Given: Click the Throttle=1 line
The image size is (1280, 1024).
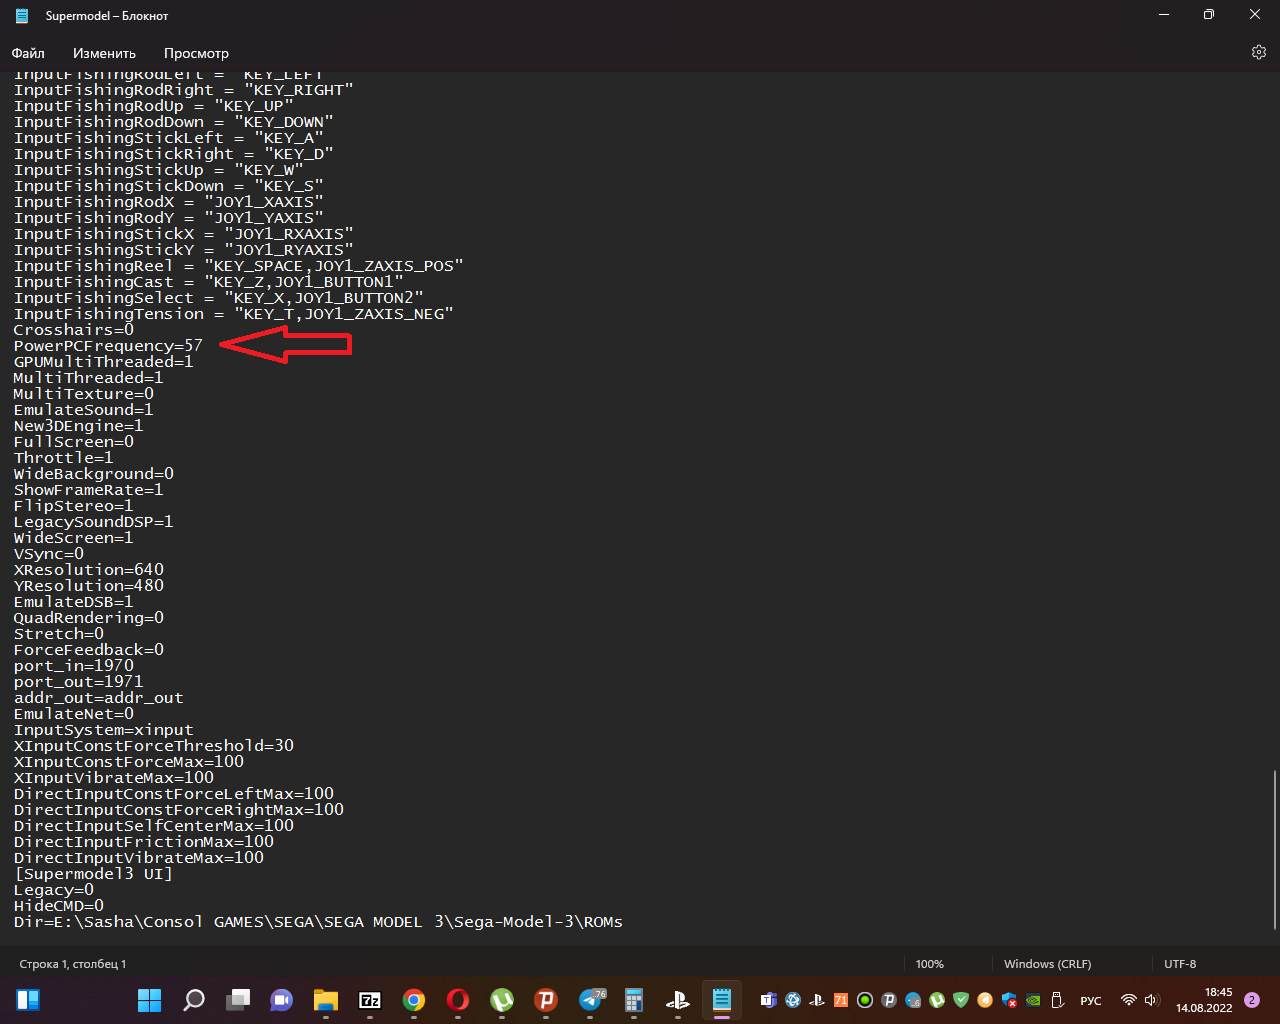Looking at the screenshot, I should point(63,458).
